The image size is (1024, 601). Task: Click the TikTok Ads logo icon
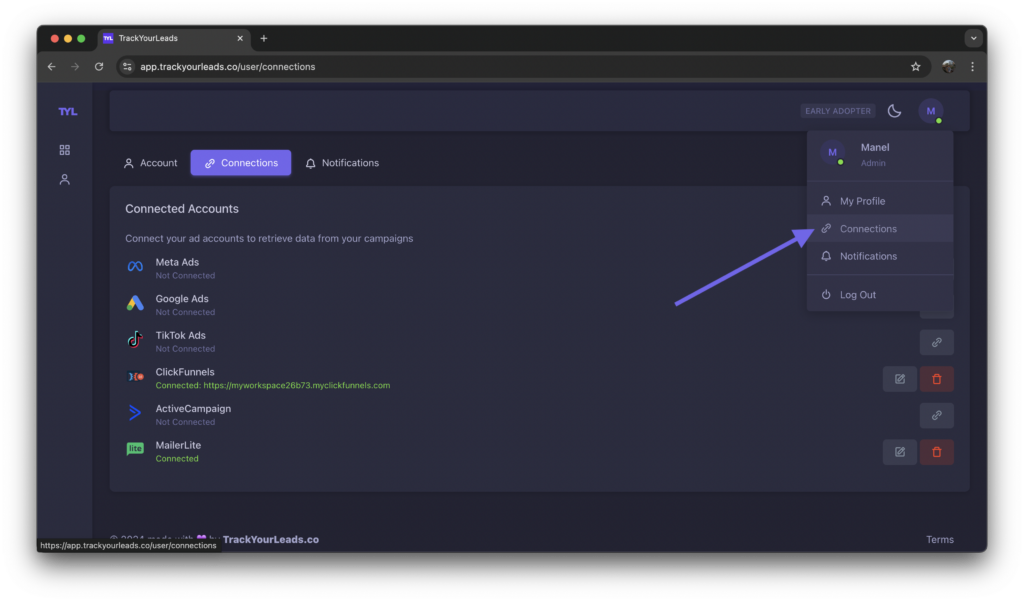[x=135, y=340]
